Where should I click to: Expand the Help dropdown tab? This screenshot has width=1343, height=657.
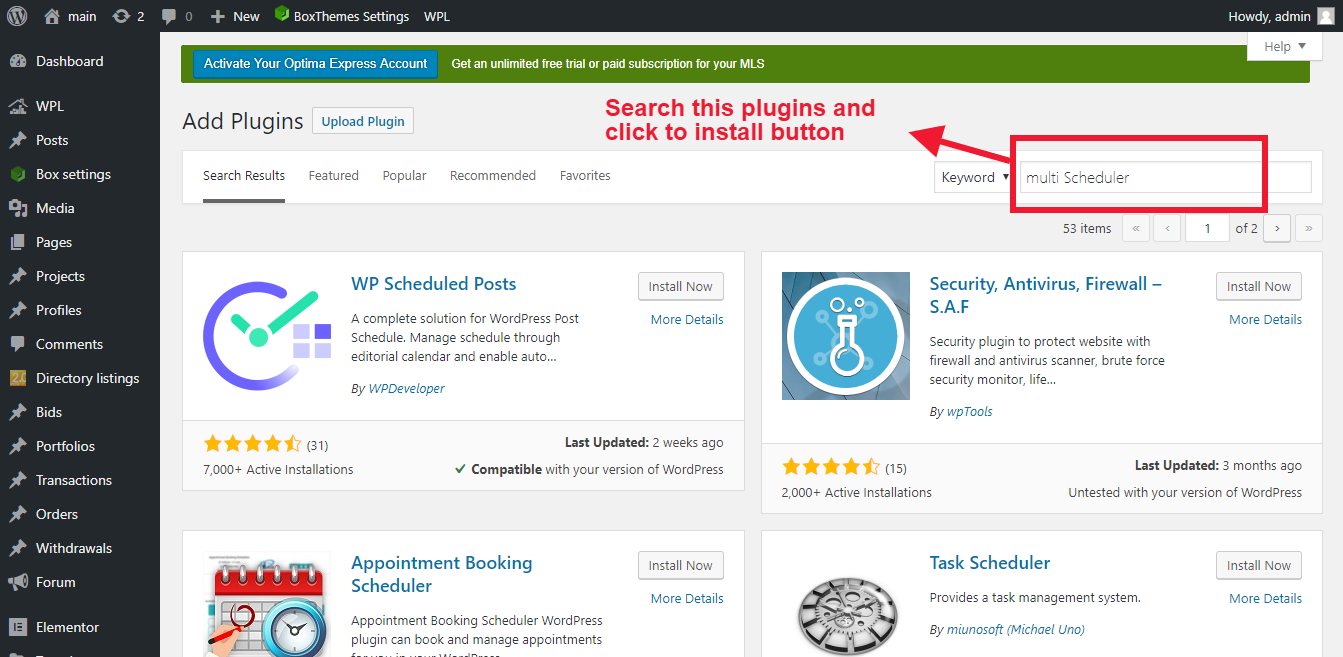(x=1285, y=46)
